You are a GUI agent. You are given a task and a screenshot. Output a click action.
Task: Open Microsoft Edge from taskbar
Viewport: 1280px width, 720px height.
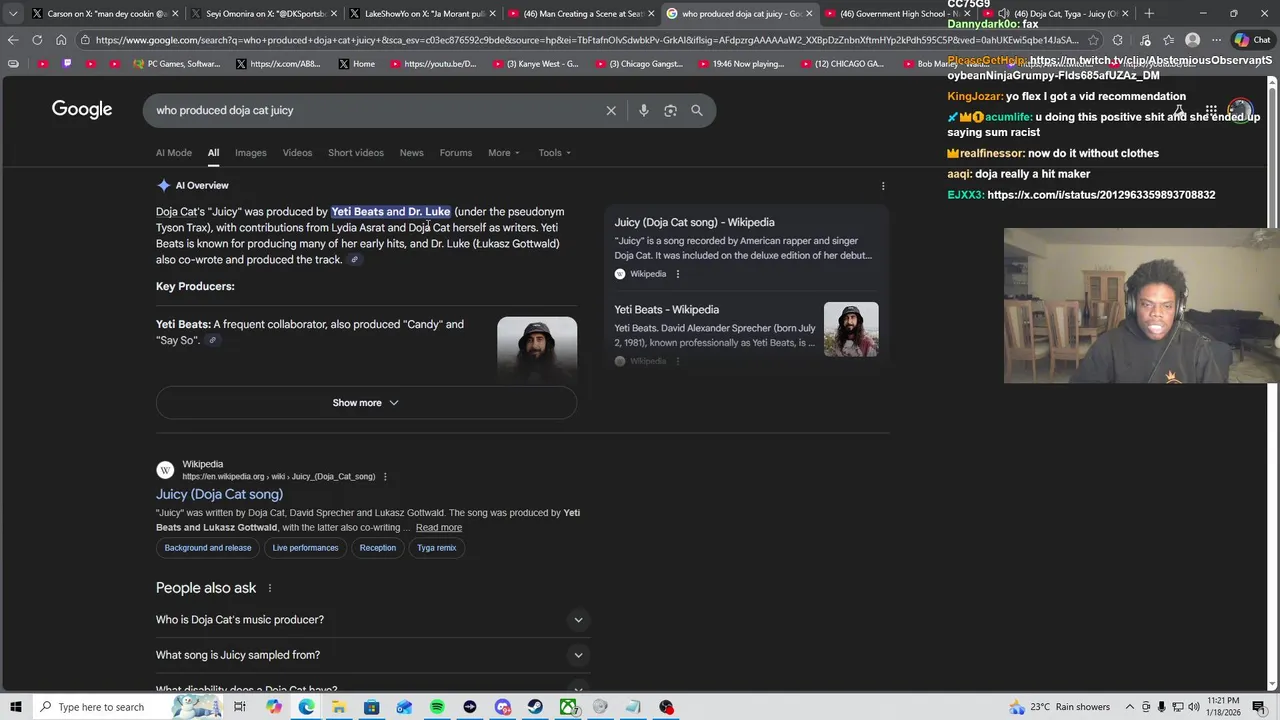pos(306,707)
